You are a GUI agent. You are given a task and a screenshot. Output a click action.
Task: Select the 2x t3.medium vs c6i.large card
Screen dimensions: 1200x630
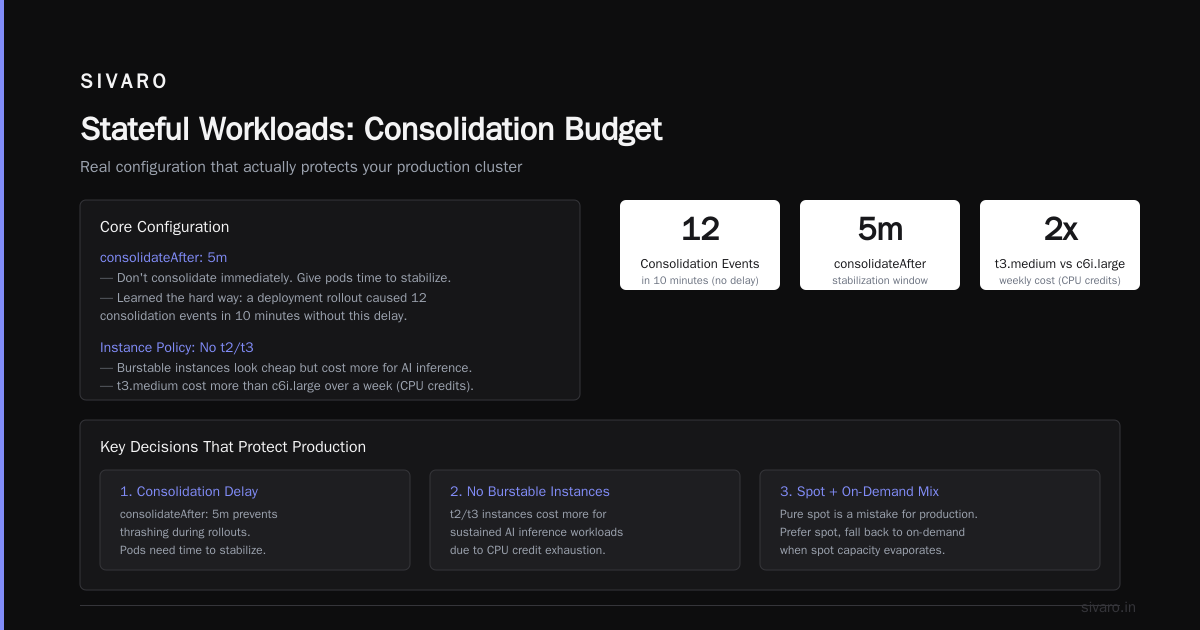[x=1060, y=245]
